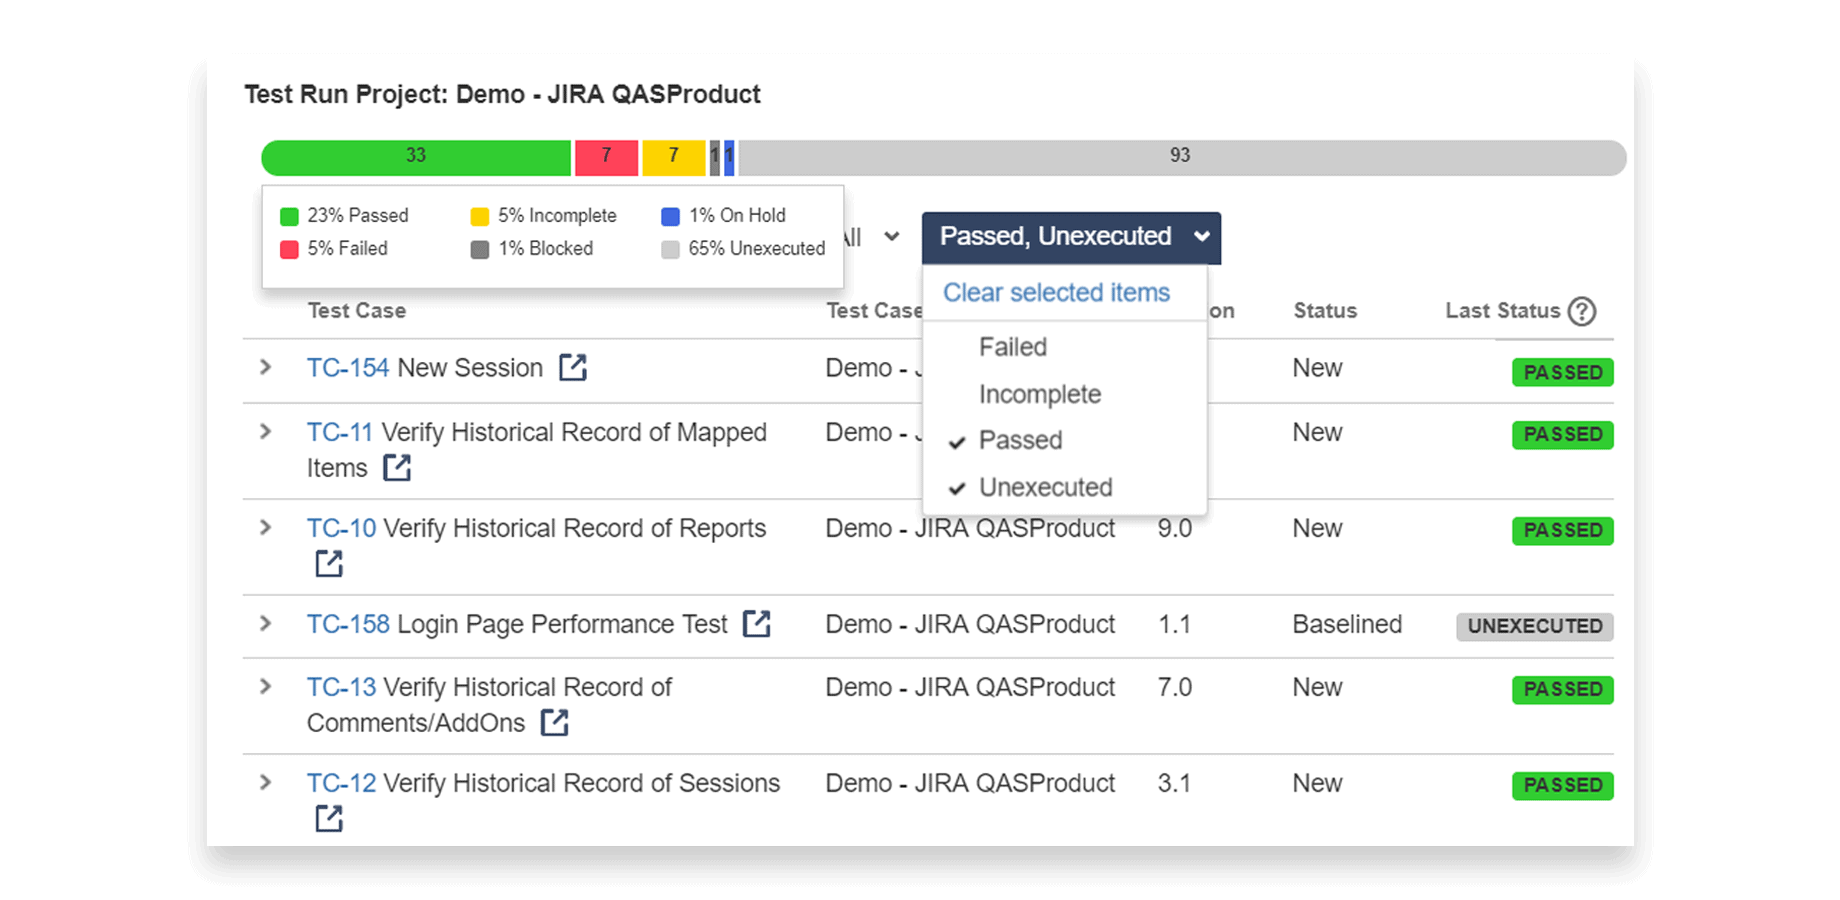Open TC-154 in a new window via external link icon
Viewport: 1840px width, 900px height.
coord(573,367)
